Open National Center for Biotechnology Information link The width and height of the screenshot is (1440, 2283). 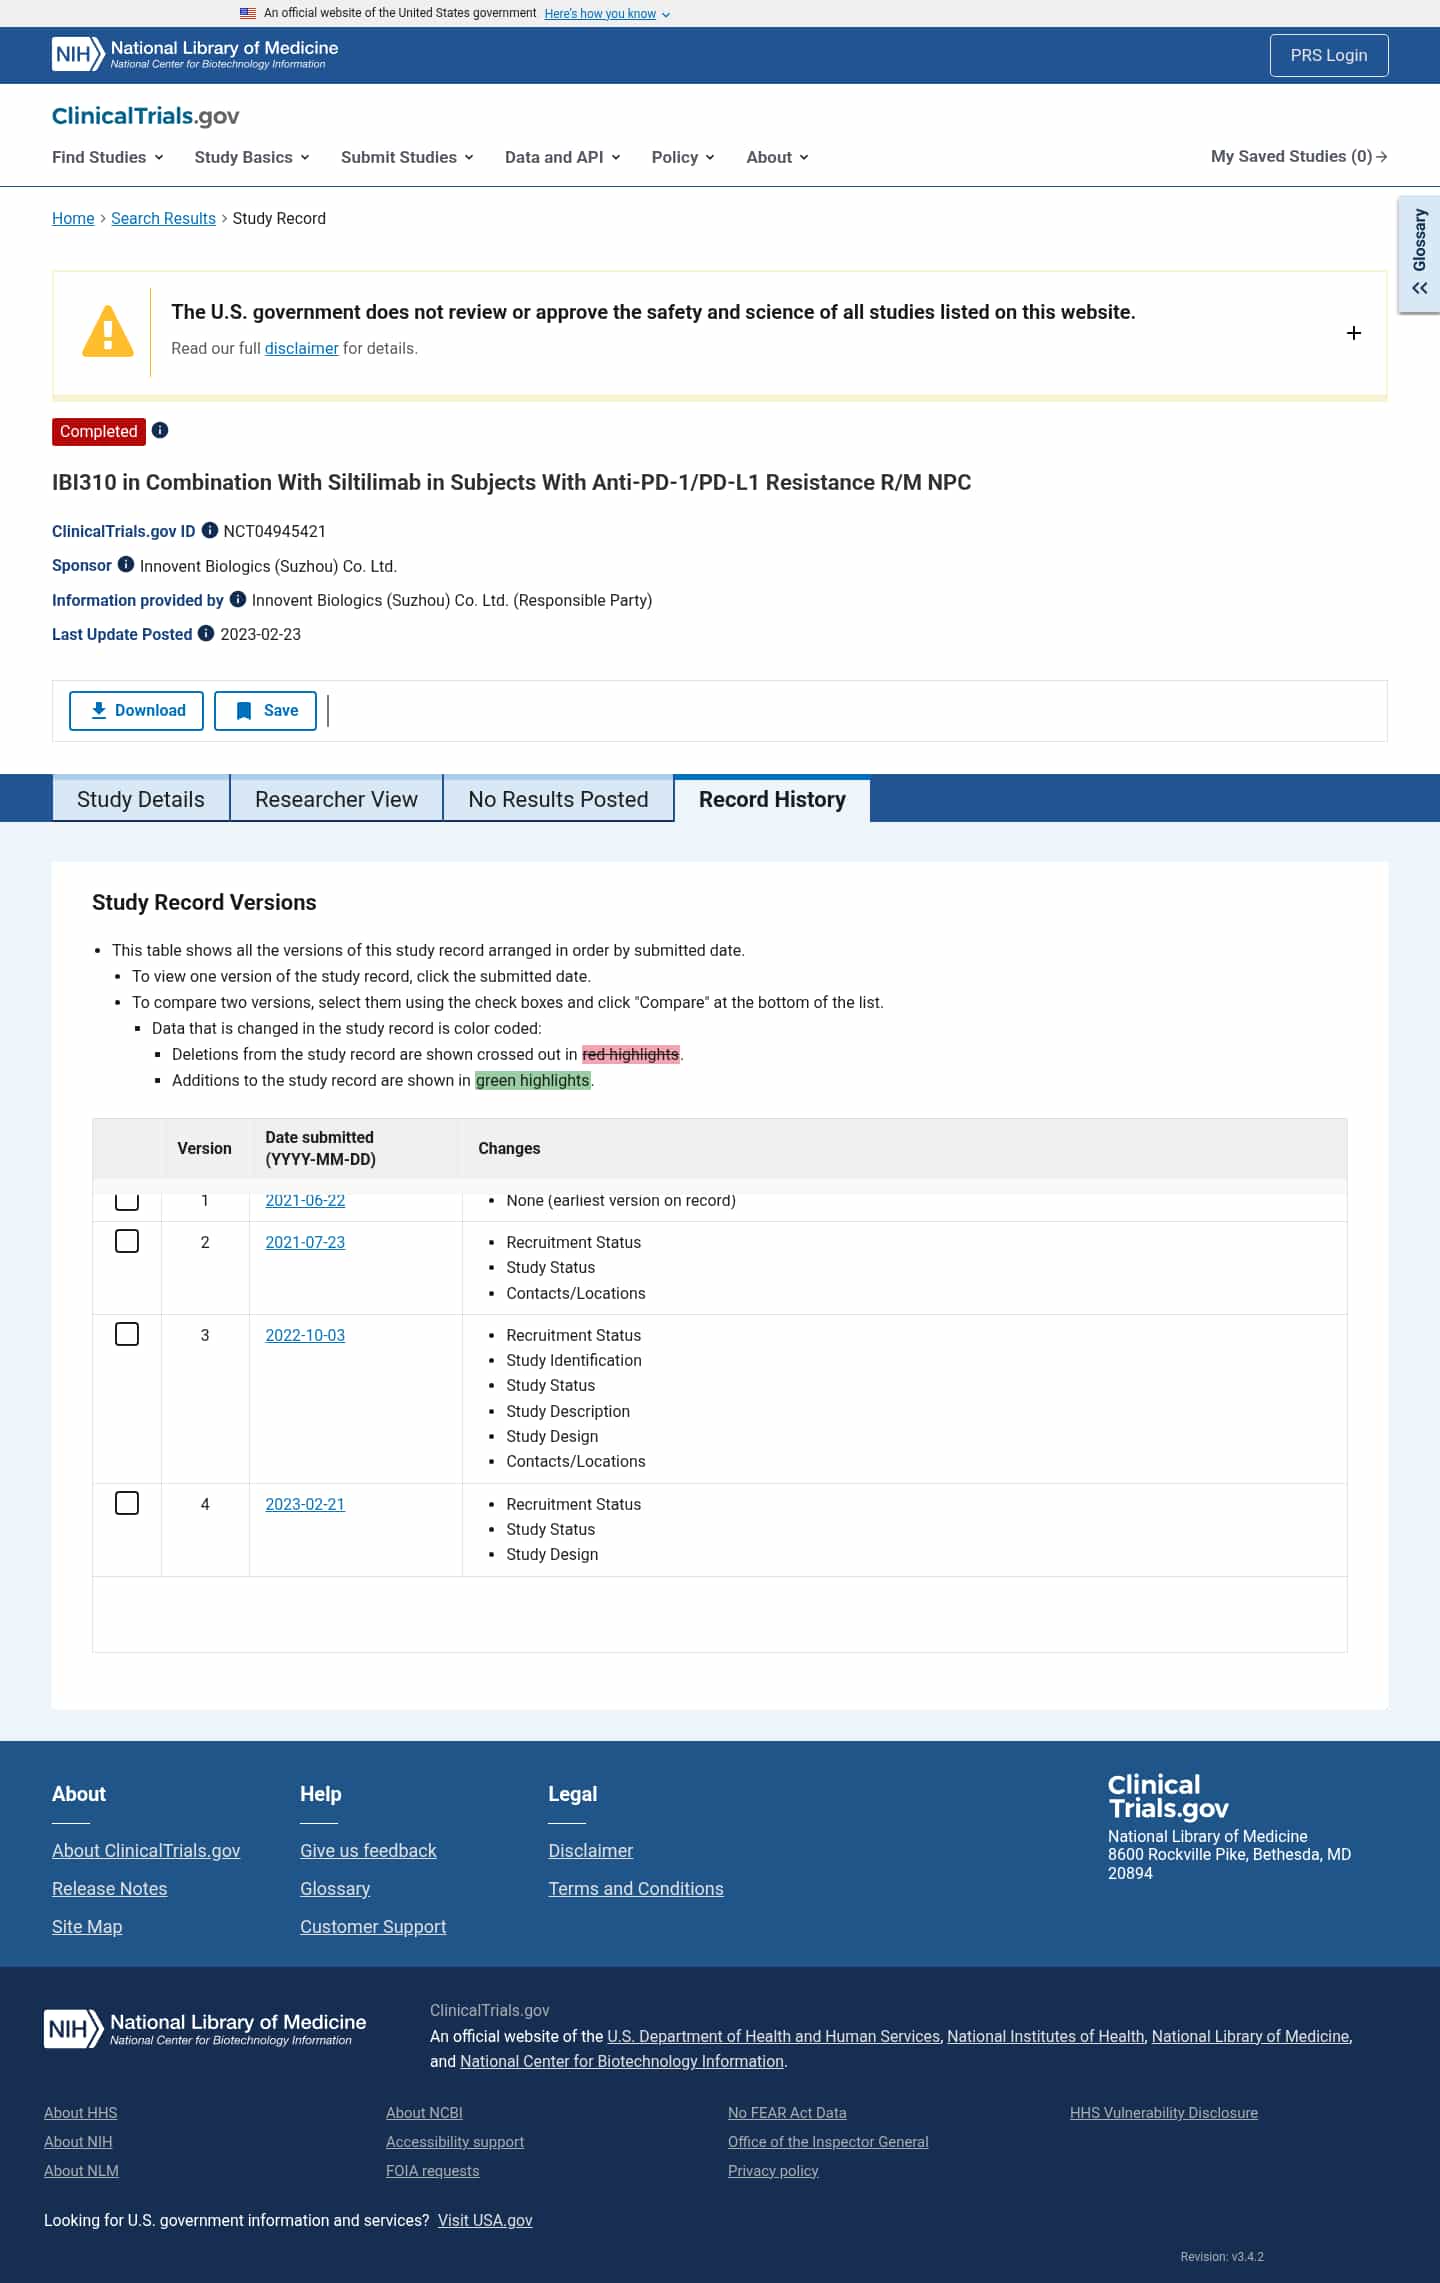click(x=622, y=2061)
